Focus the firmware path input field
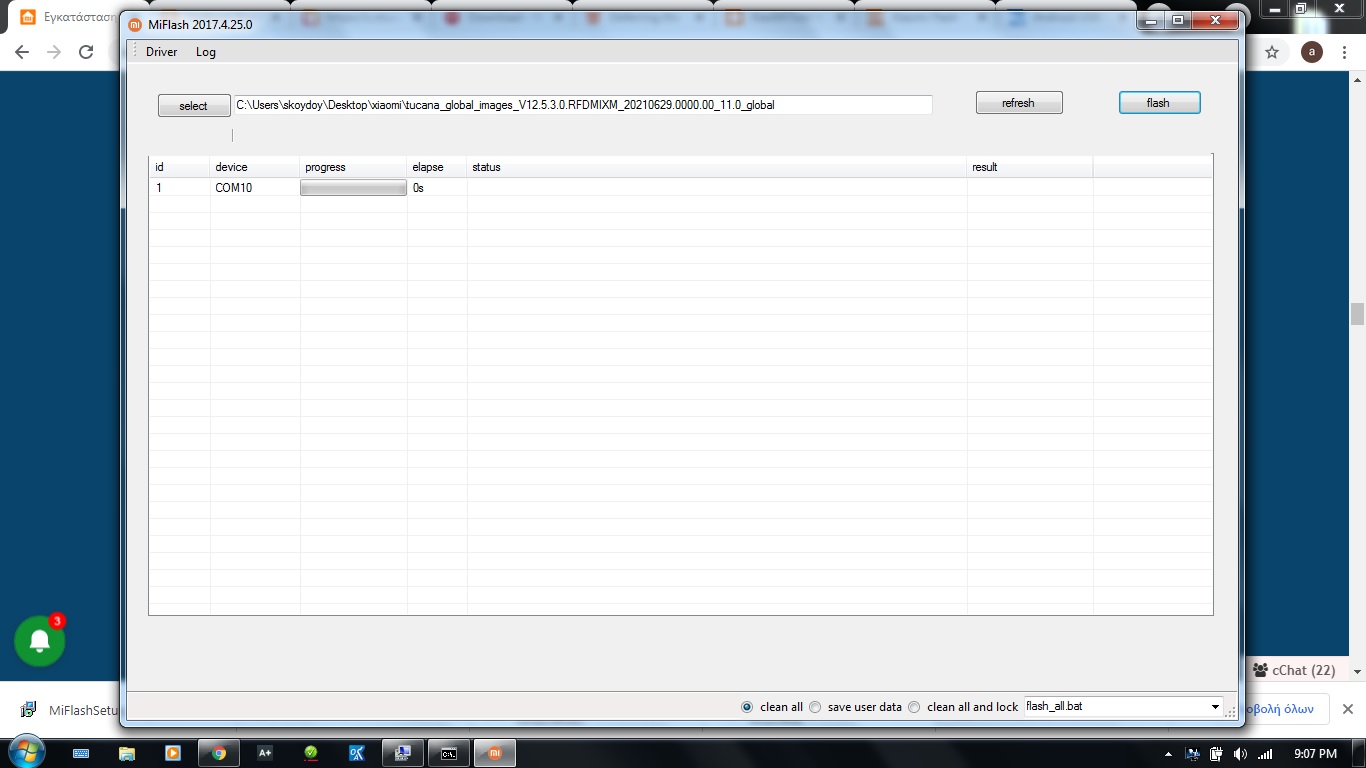1366x768 pixels. [x=582, y=104]
